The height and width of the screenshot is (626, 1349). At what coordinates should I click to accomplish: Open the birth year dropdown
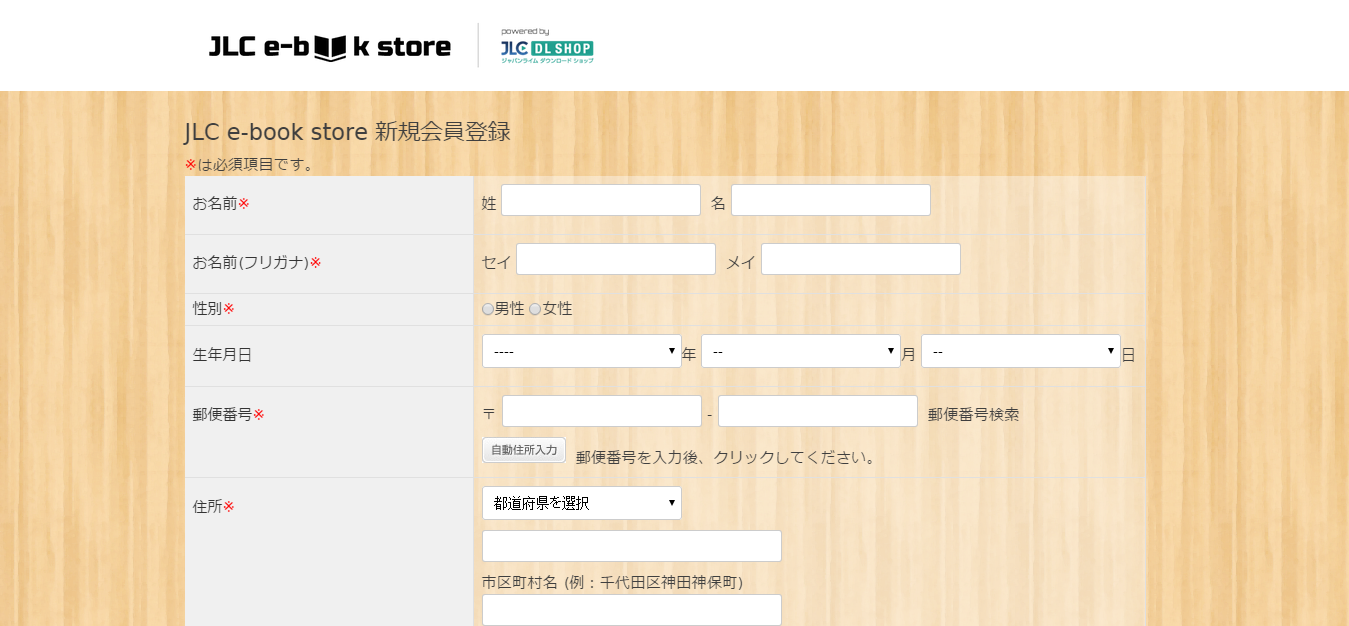pyautogui.click(x=582, y=351)
